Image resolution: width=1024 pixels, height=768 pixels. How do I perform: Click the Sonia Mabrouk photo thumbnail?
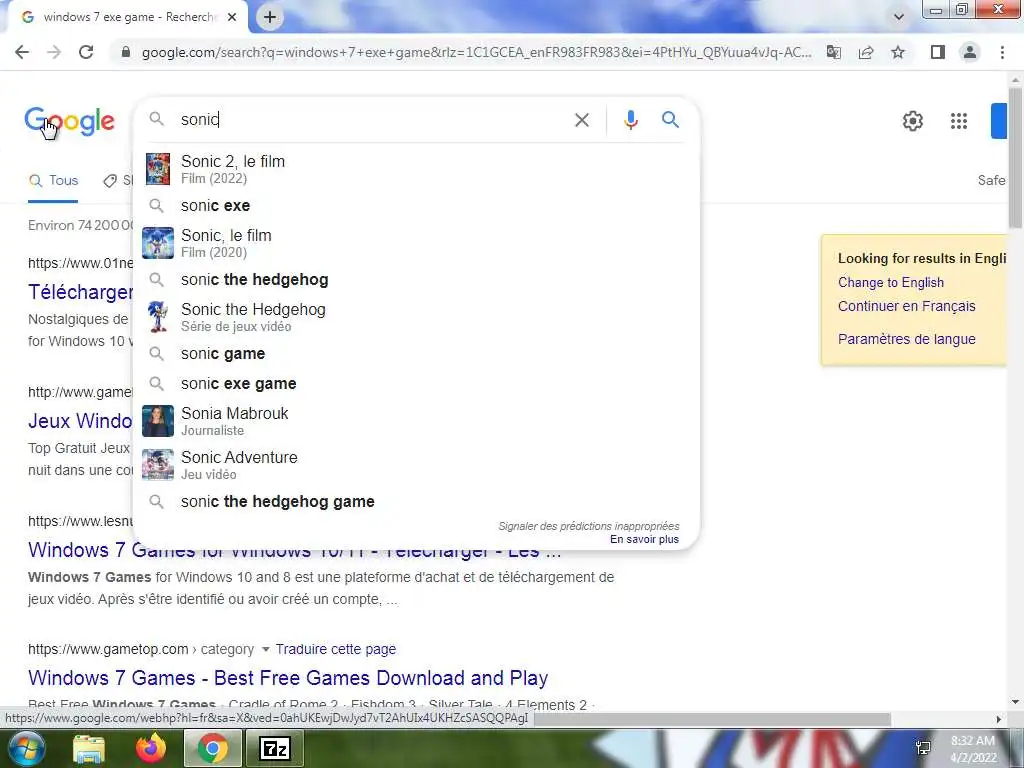tap(158, 421)
